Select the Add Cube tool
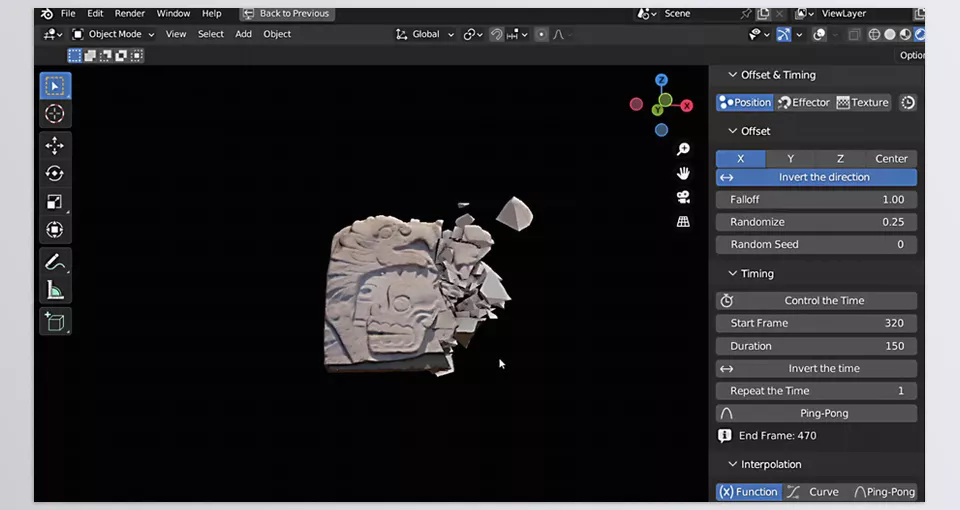The width and height of the screenshot is (960, 510). [55, 322]
